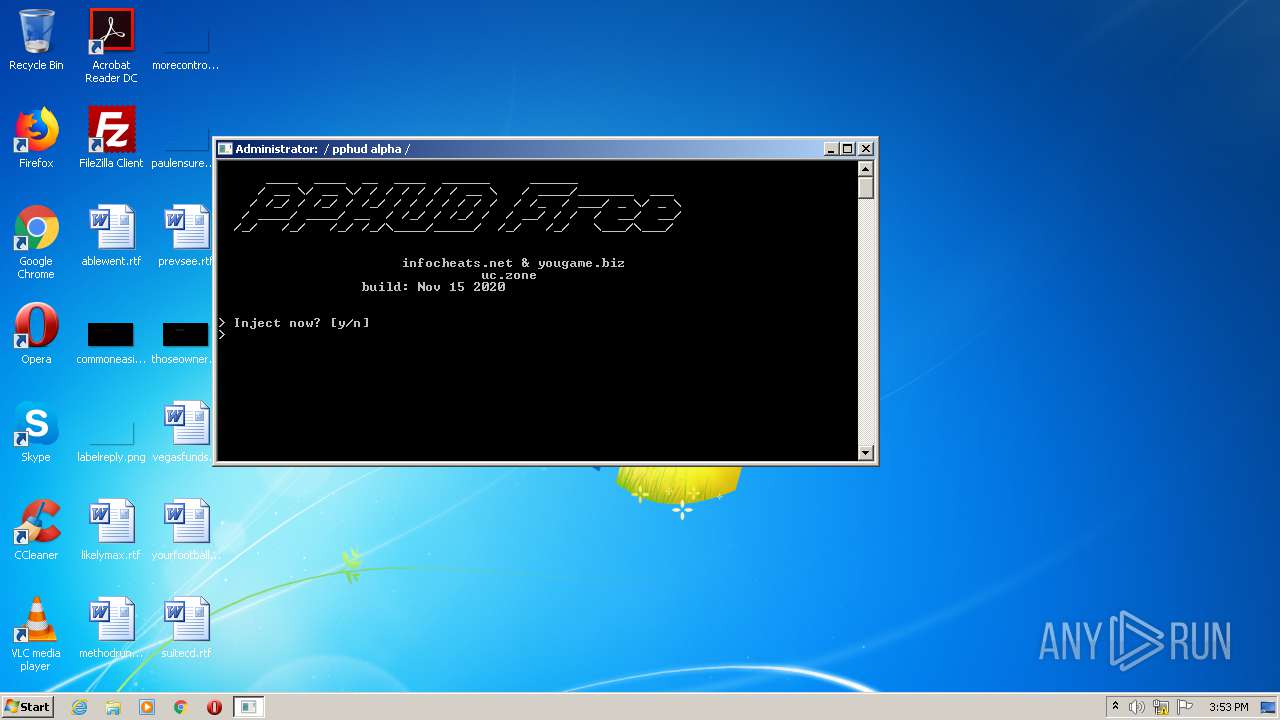
Task: Click the console scrollbar up arrow
Action: (866, 168)
